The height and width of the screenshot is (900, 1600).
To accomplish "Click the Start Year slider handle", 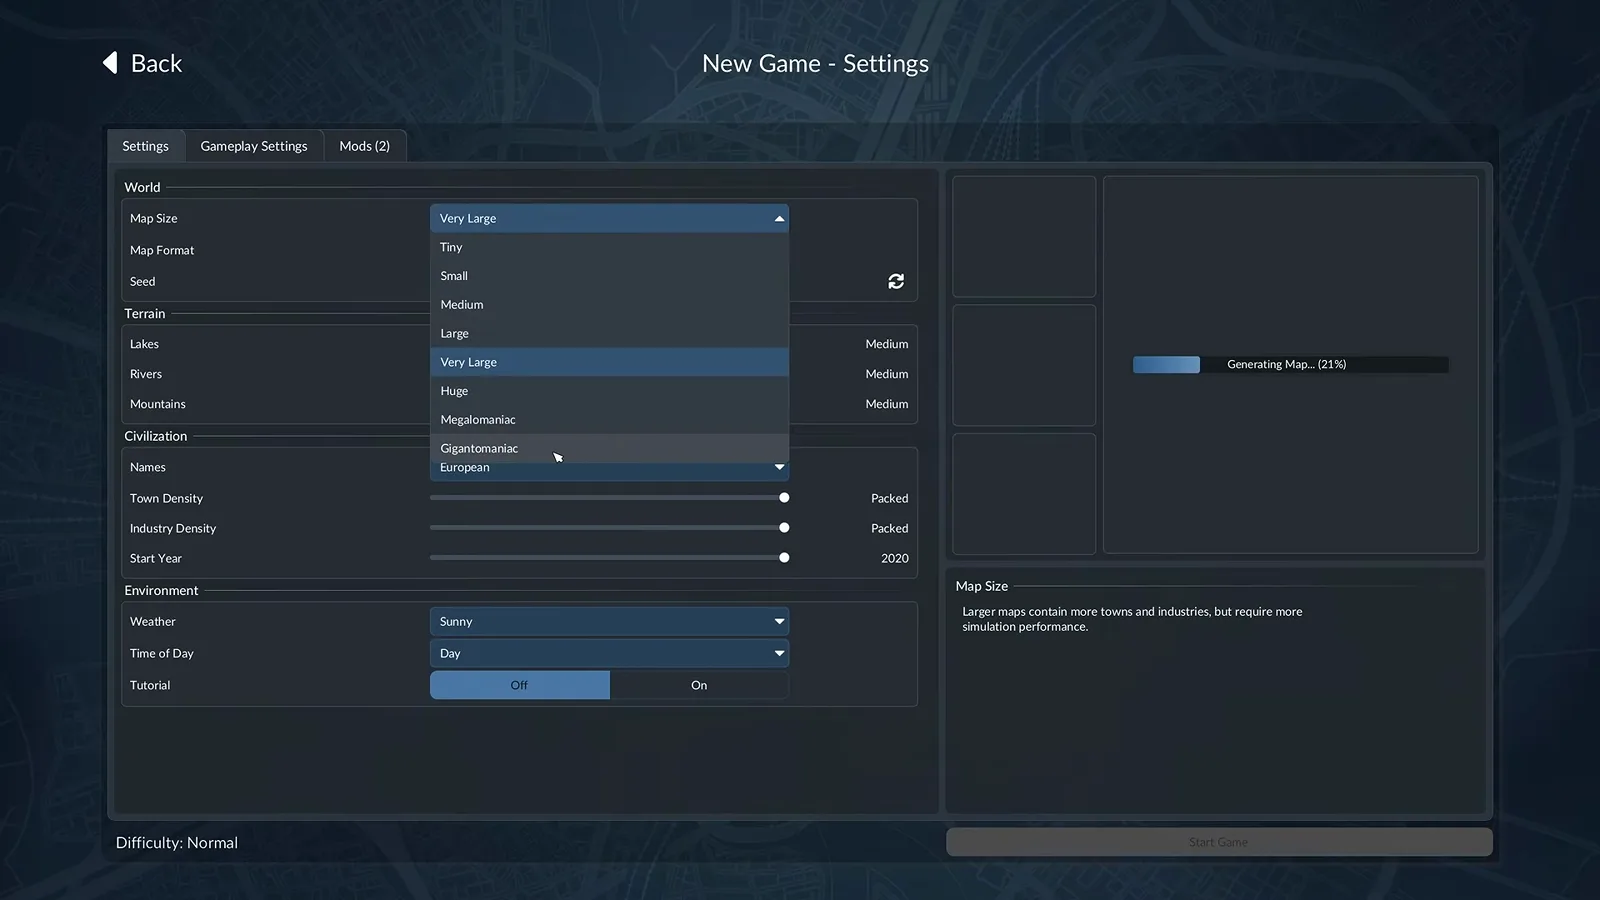I will [784, 558].
